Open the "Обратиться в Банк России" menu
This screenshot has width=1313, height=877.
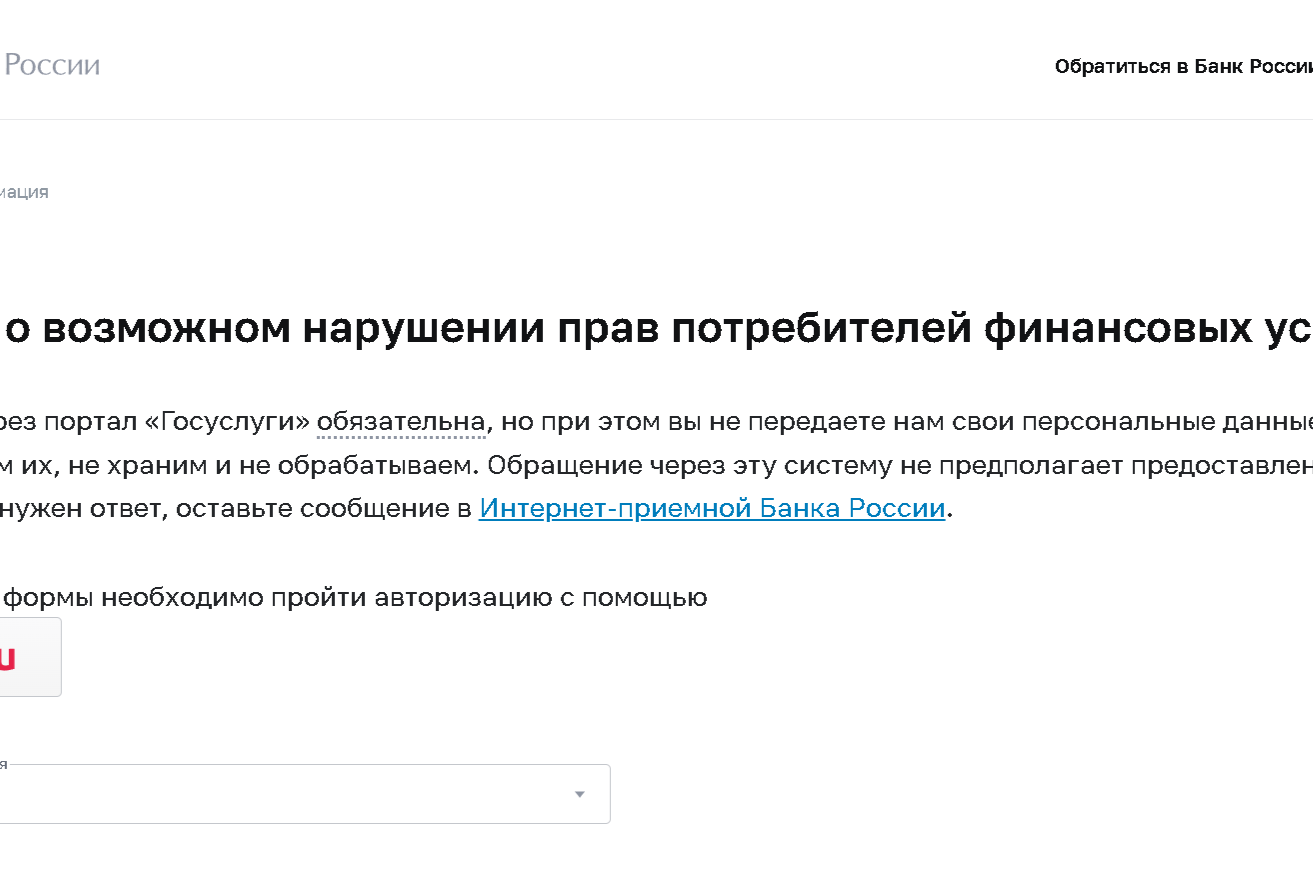point(1183,67)
